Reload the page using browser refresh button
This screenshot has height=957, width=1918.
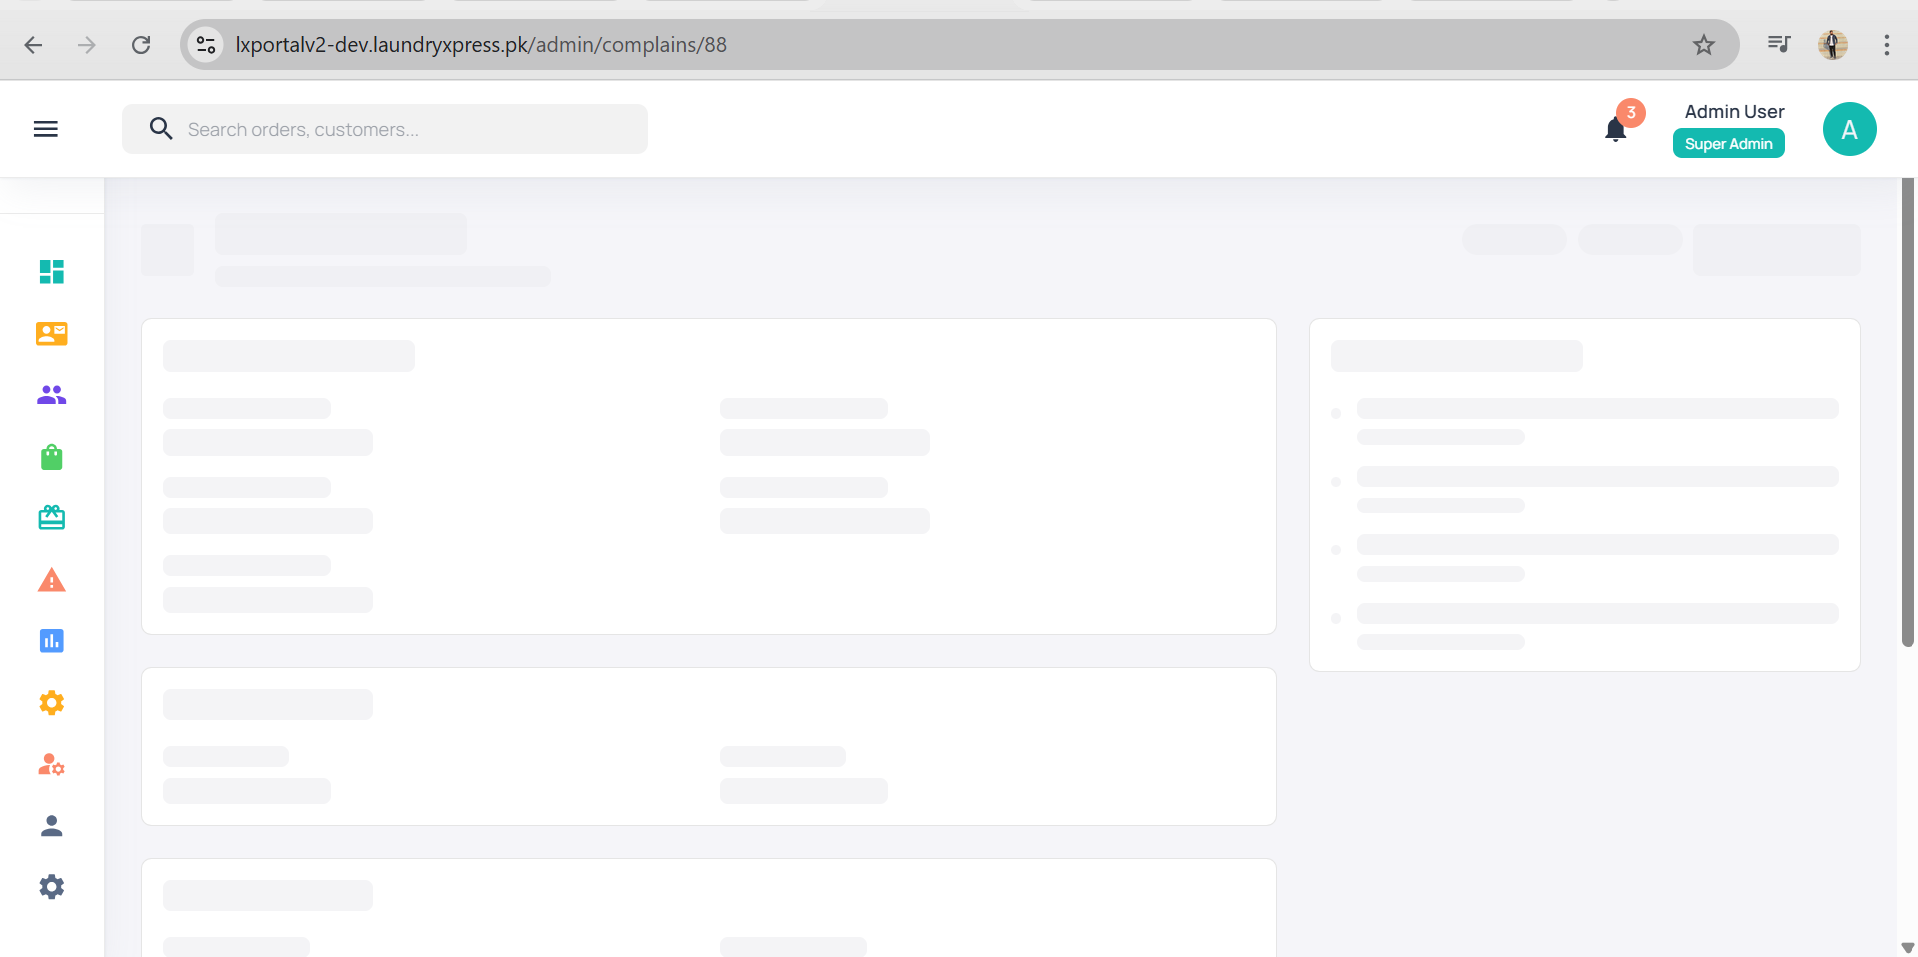pyautogui.click(x=141, y=45)
